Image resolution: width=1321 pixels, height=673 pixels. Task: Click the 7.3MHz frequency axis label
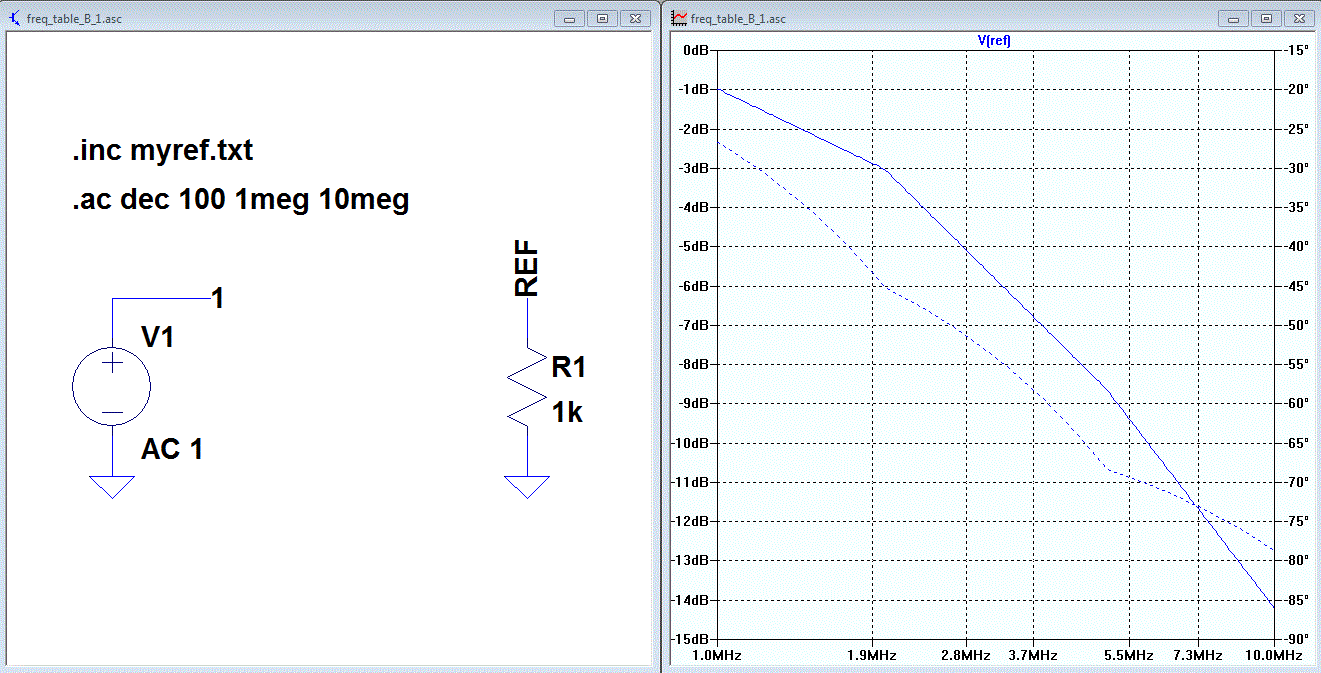tap(1199, 656)
